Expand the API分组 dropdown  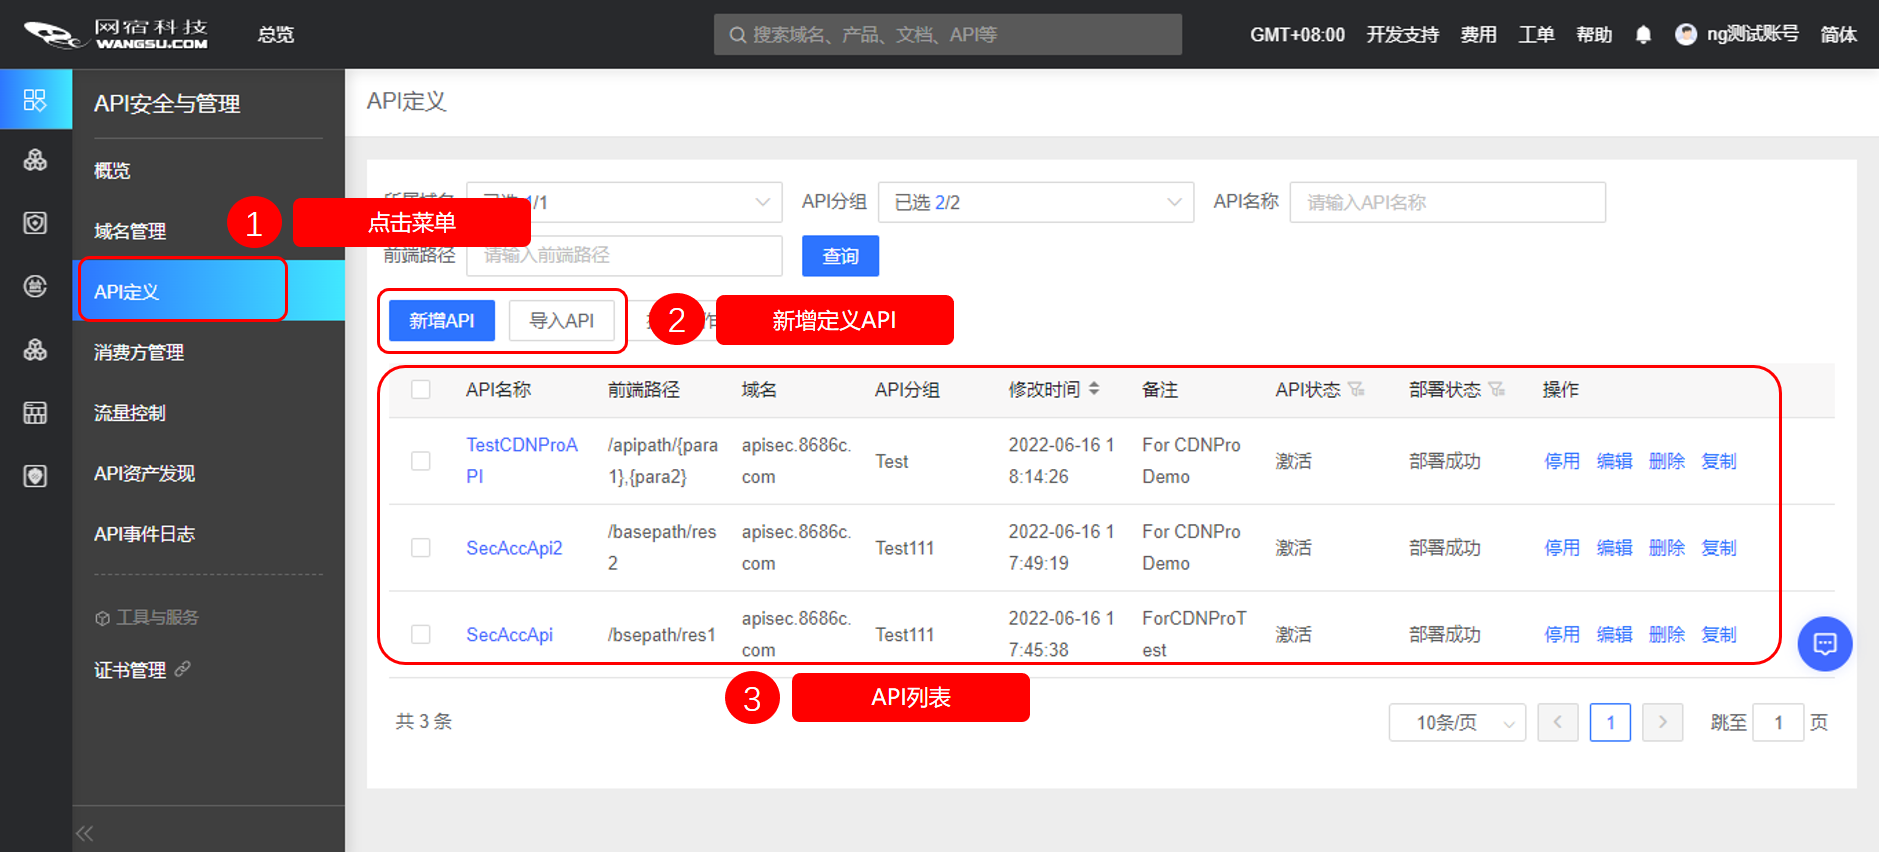1036,202
